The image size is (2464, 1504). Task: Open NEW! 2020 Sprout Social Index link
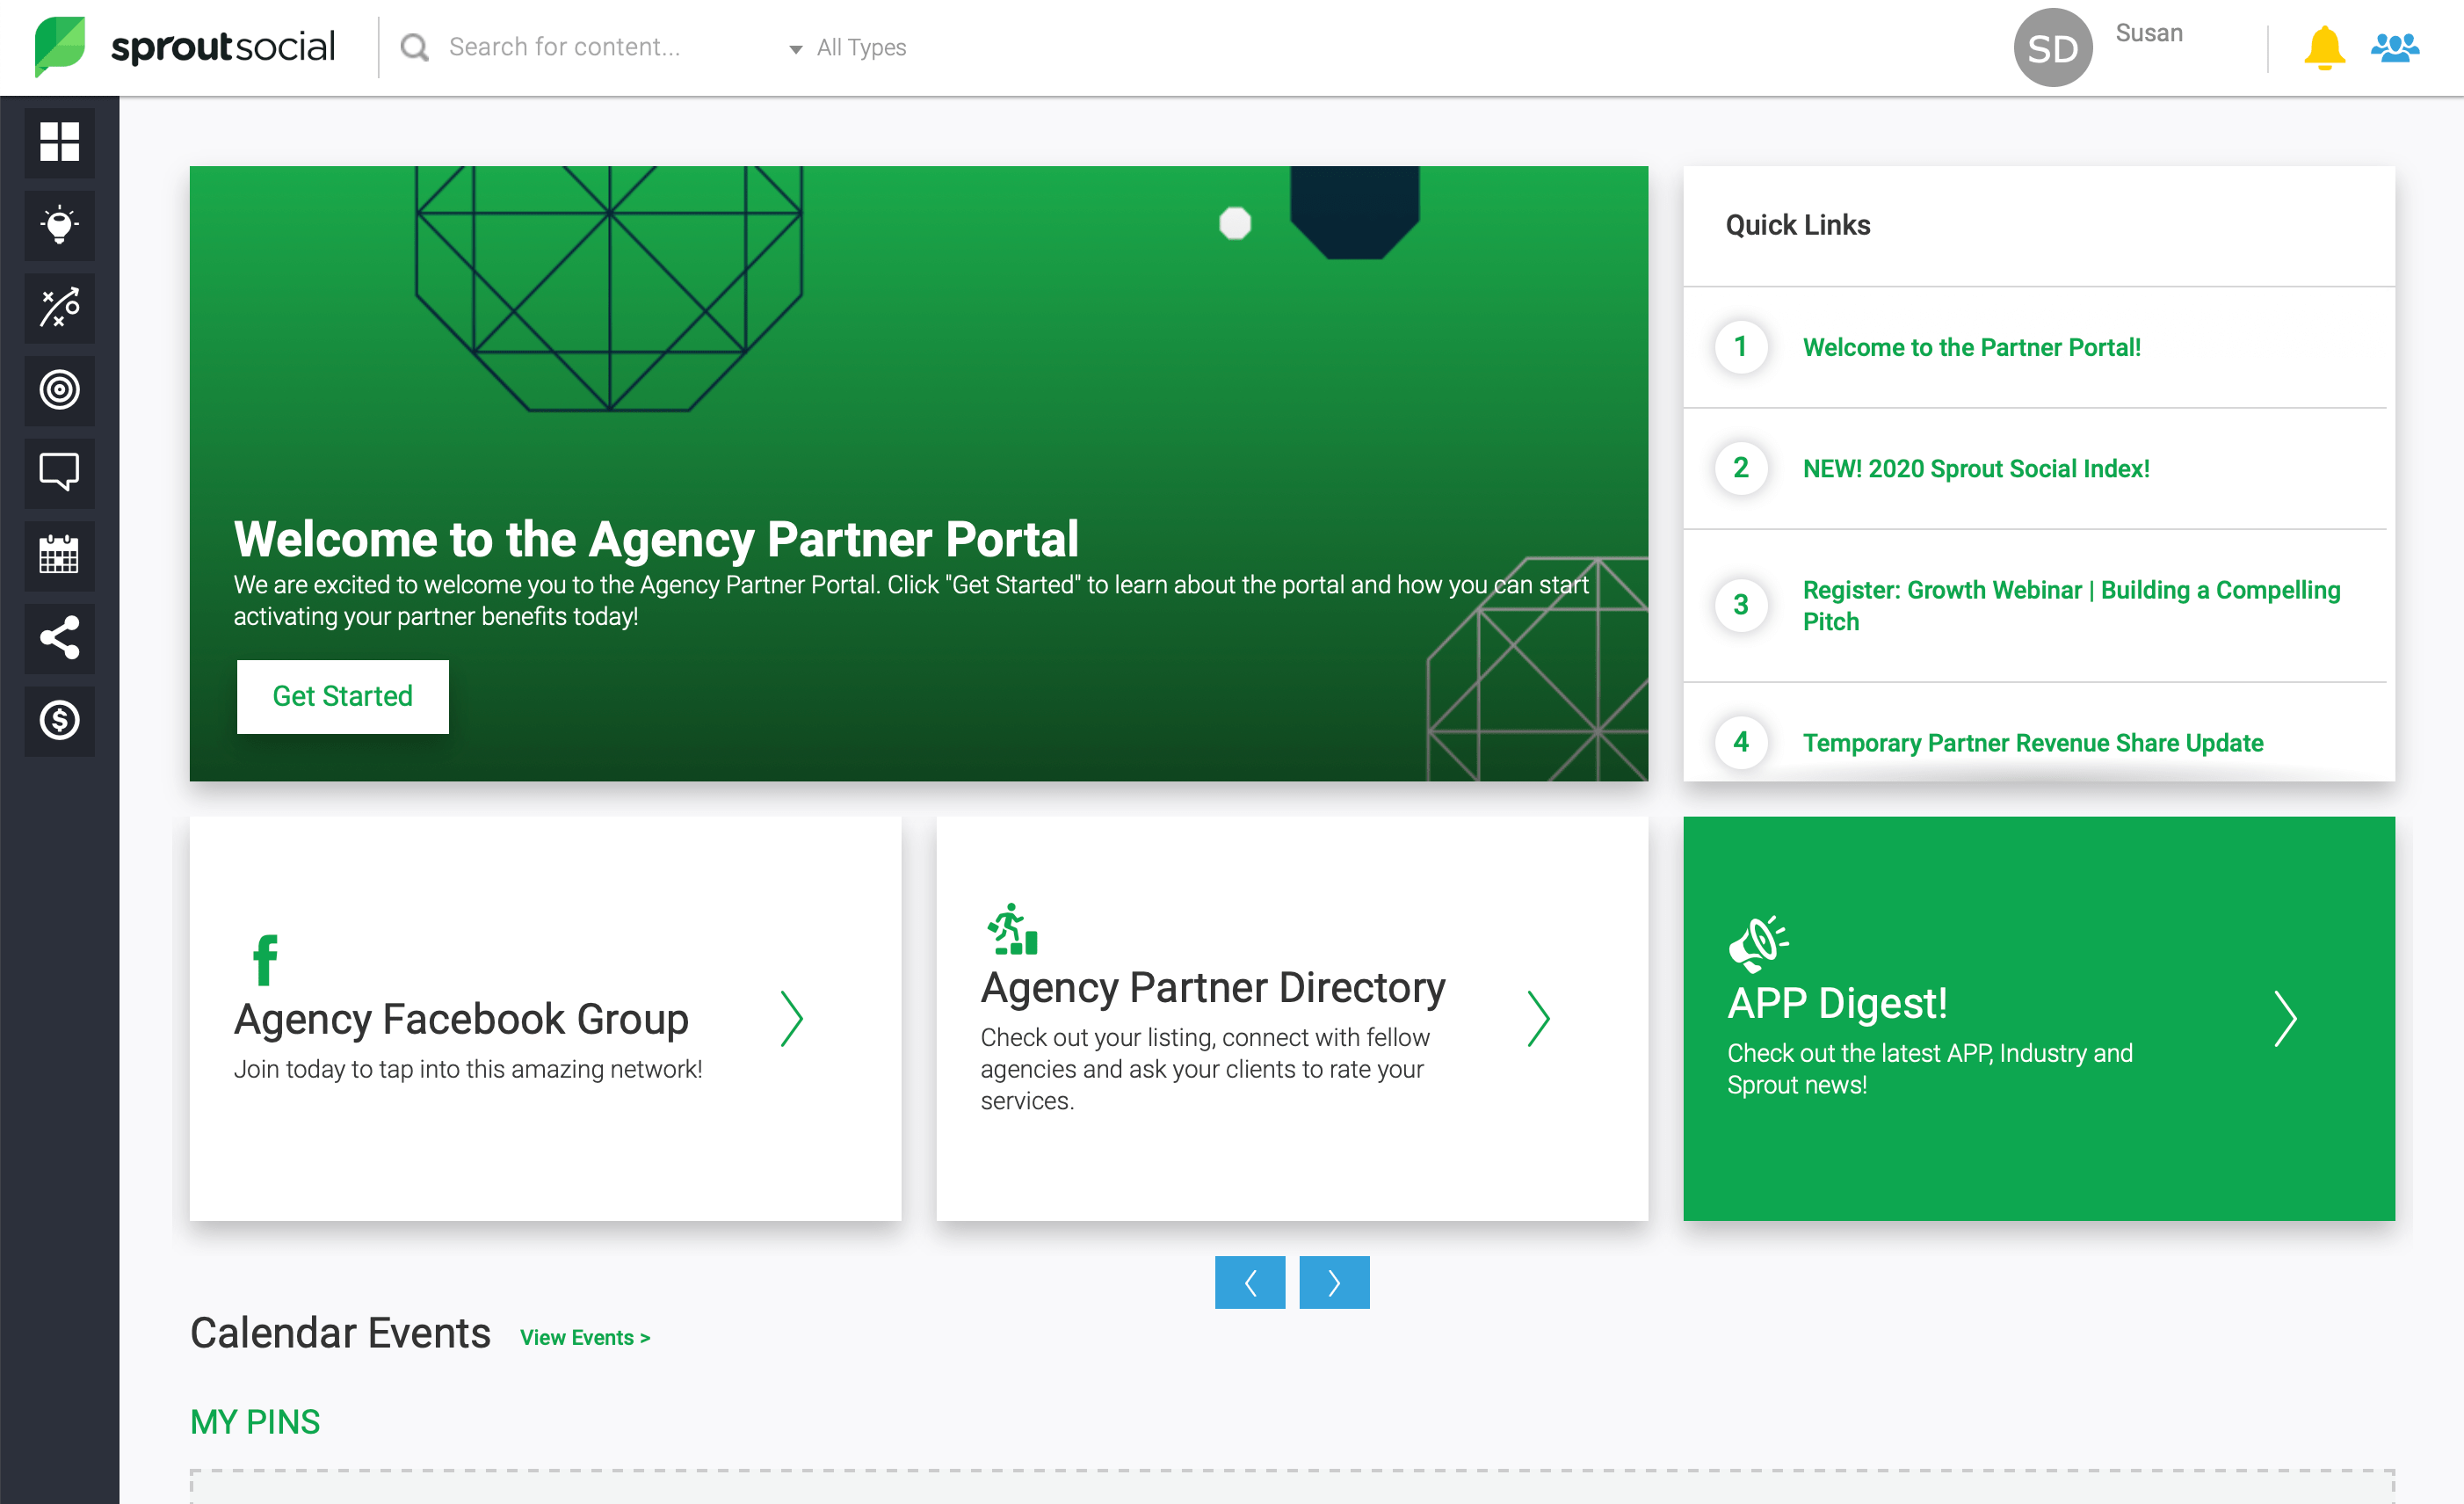(1975, 468)
